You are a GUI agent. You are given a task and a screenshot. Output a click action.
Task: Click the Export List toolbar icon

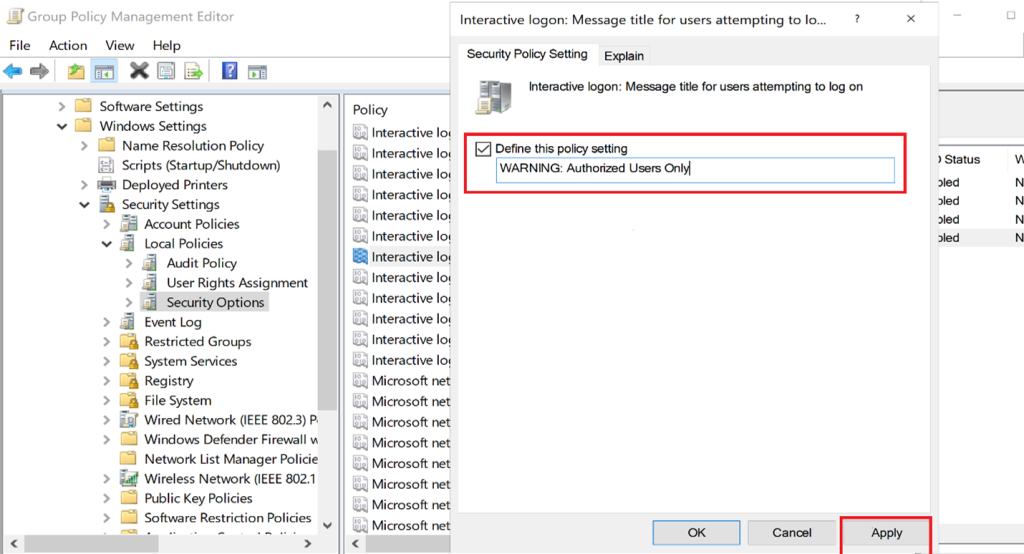coord(193,71)
